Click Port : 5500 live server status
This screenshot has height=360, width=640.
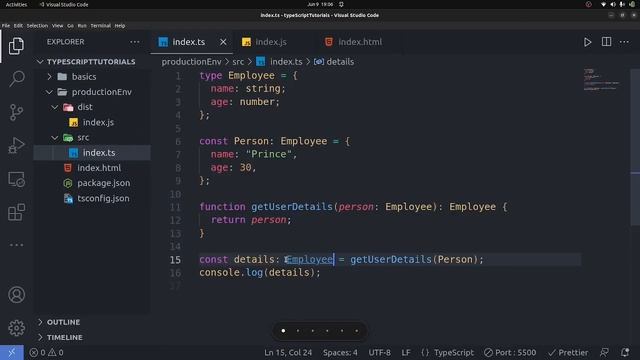(x=510, y=352)
